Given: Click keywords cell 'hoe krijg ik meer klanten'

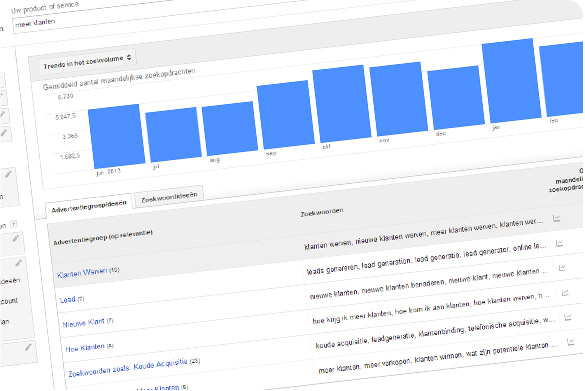Looking at the screenshot, I should click(x=432, y=308).
